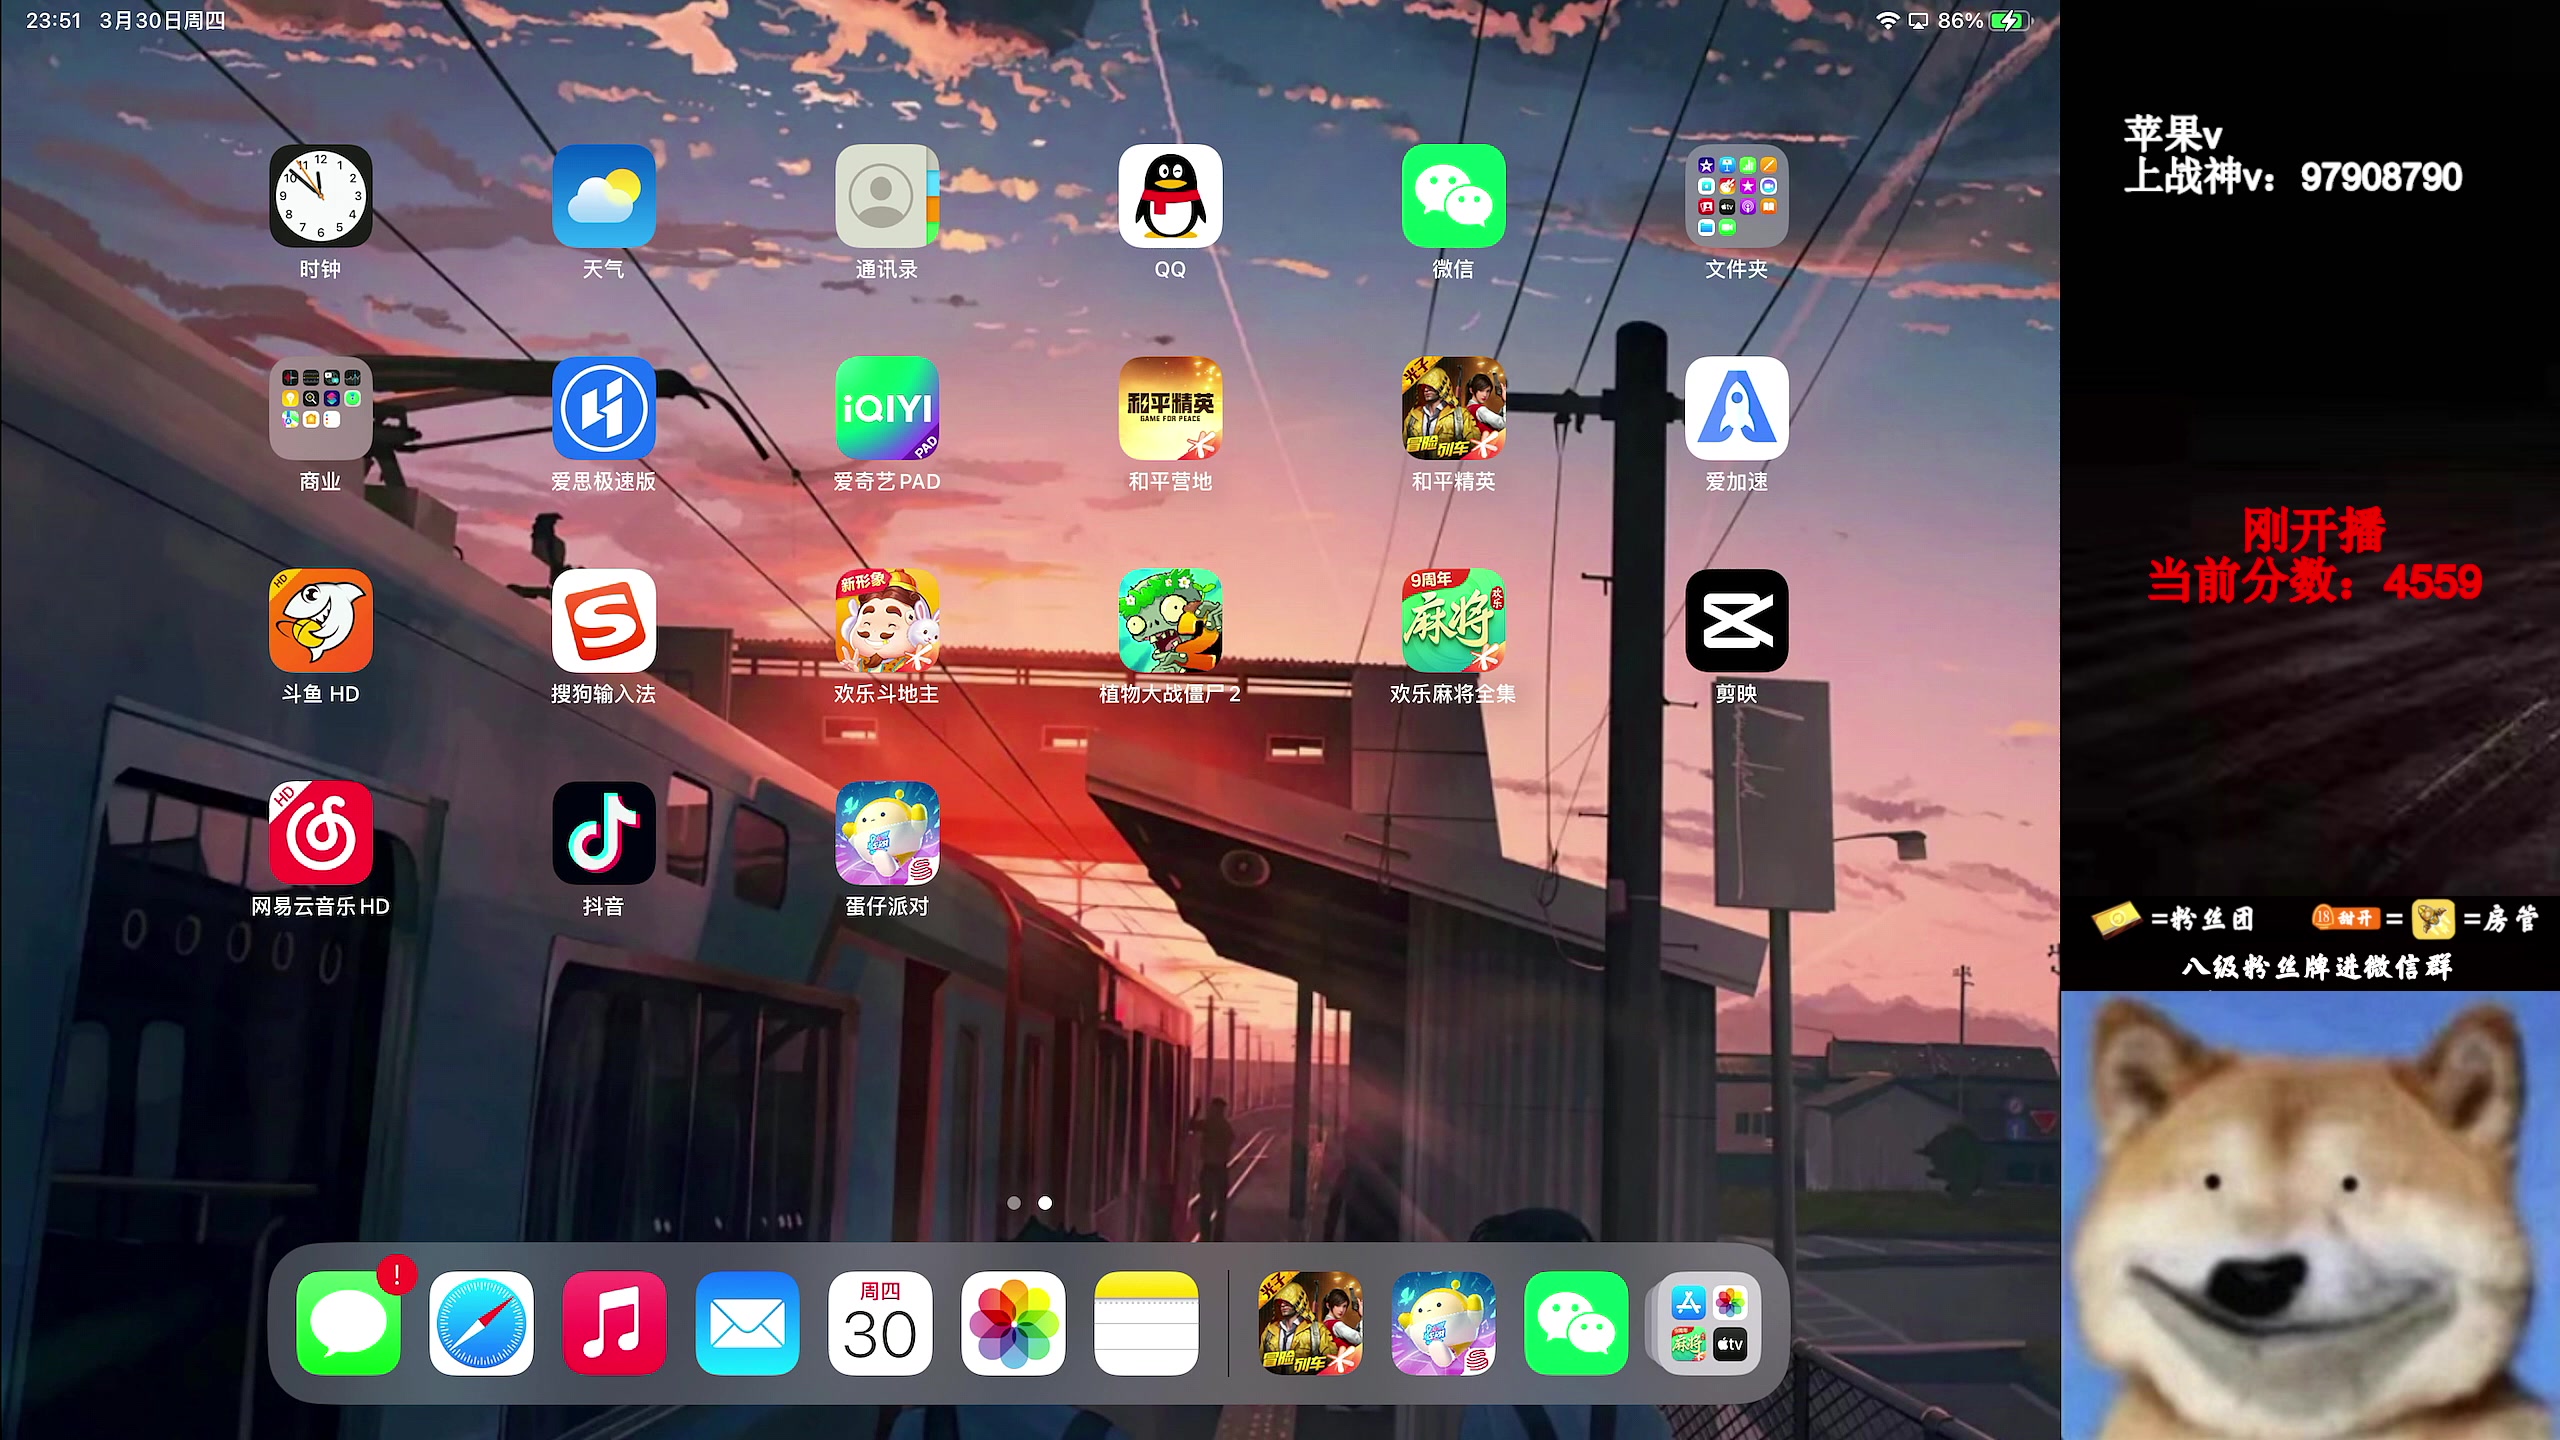This screenshot has width=2560, height=1440.
Task: Tap the battery 86% indicator
Action: tap(1984, 21)
